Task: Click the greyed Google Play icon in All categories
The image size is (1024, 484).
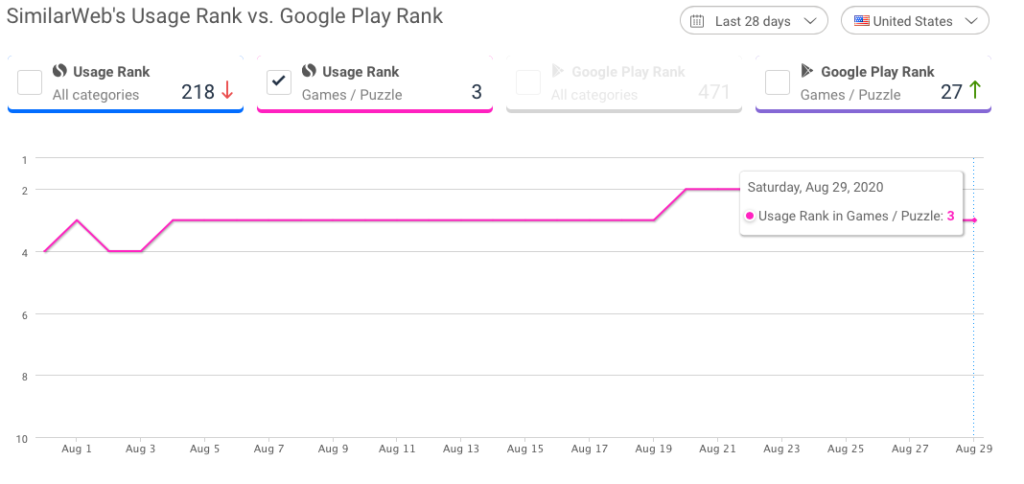Action: [558, 71]
